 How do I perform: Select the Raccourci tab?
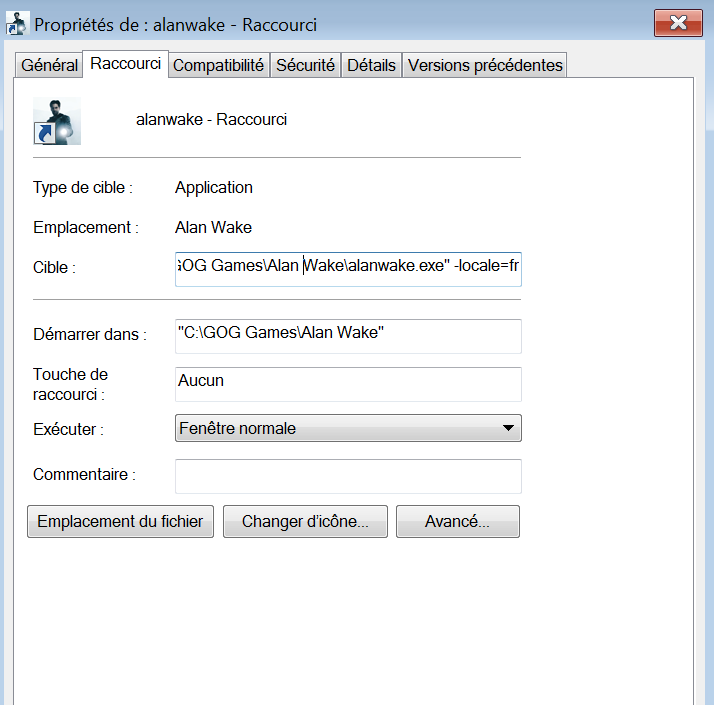(x=125, y=64)
